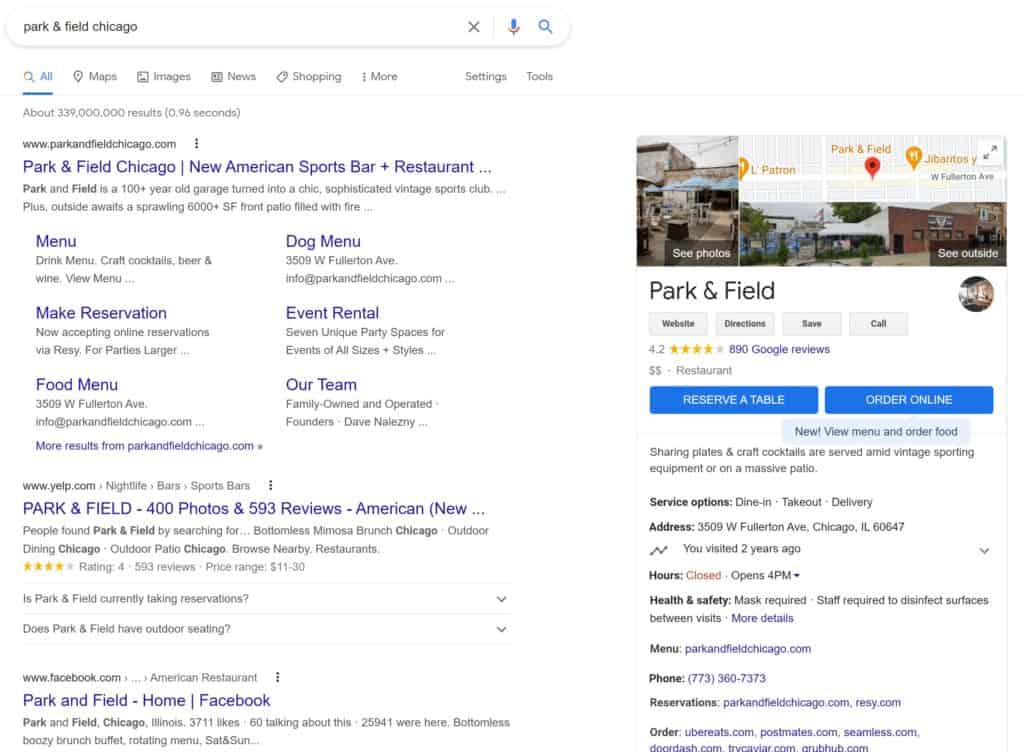Open the Yelp PARK & FIELD result
The width and height of the screenshot is (1024, 752).
point(254,509)
